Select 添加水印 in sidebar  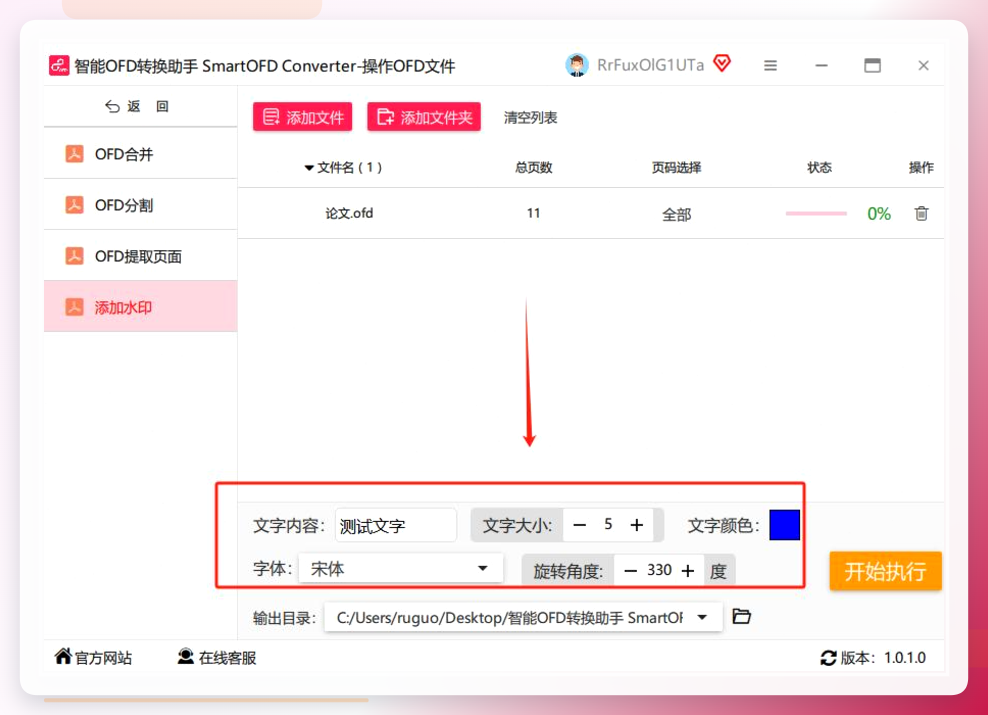[141, 307]
